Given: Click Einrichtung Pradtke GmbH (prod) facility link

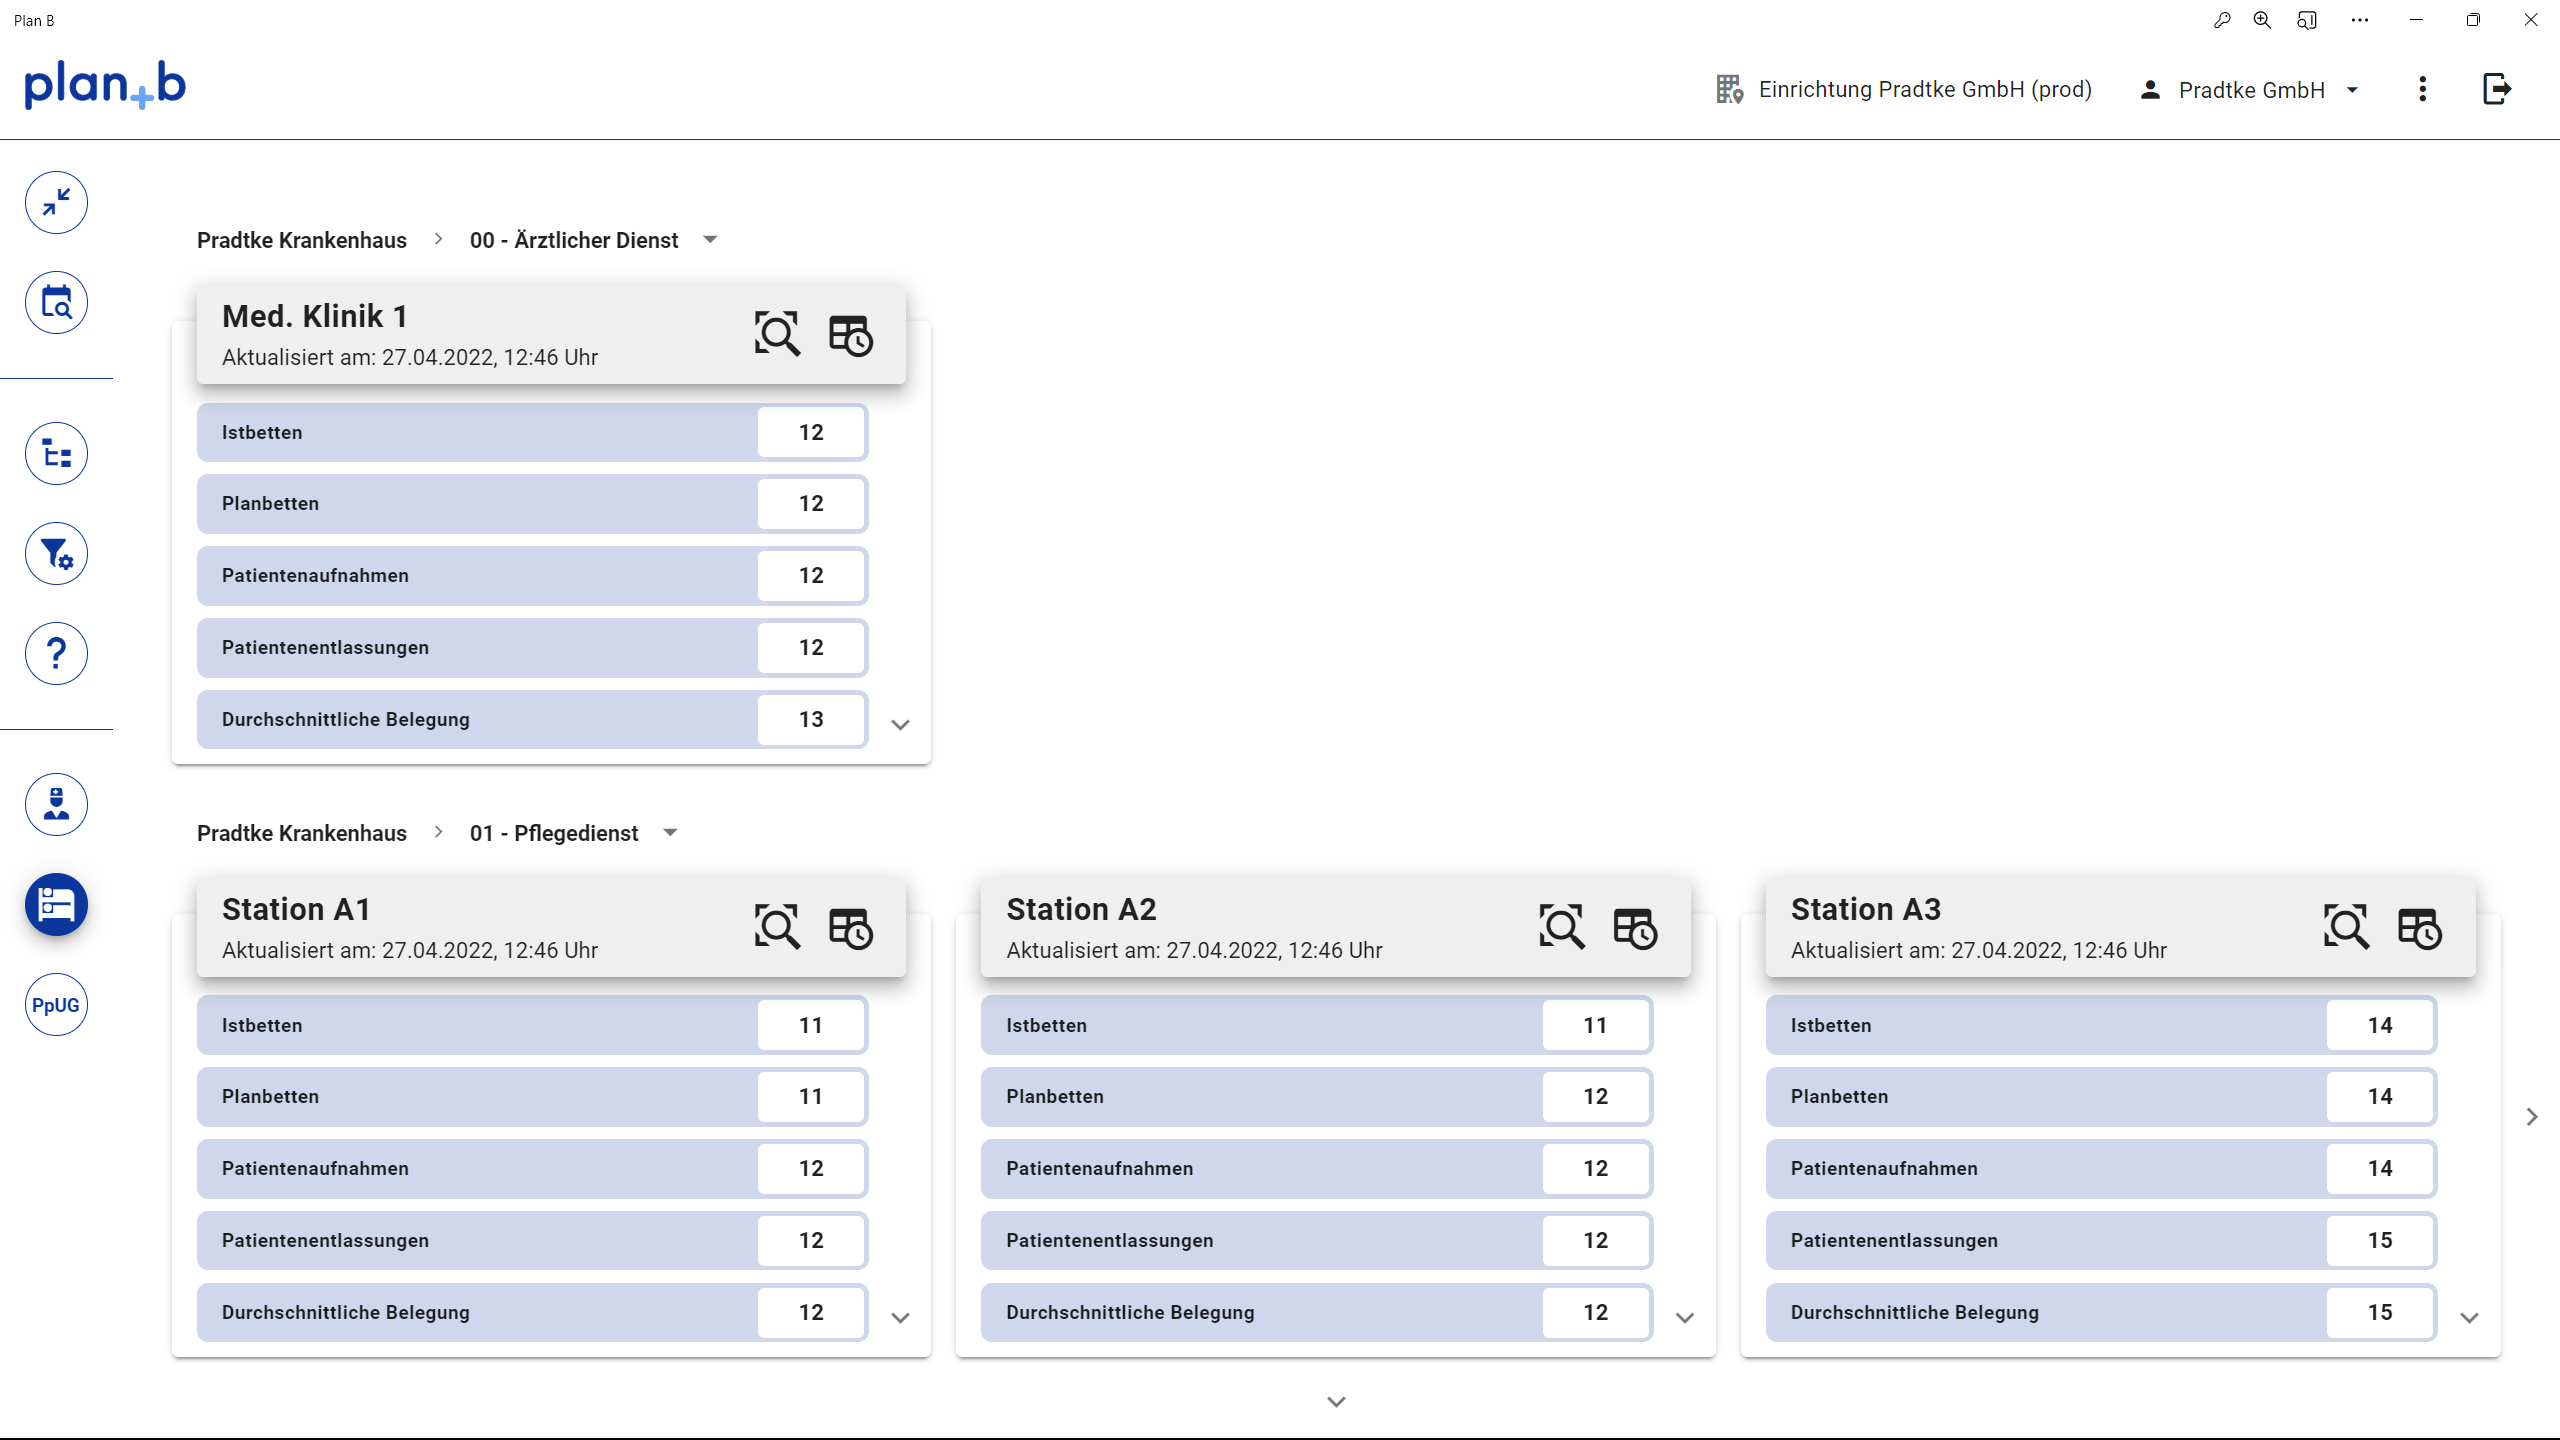Looking at the screenshot, I should pyautogui.click(x=1904, y=90).
